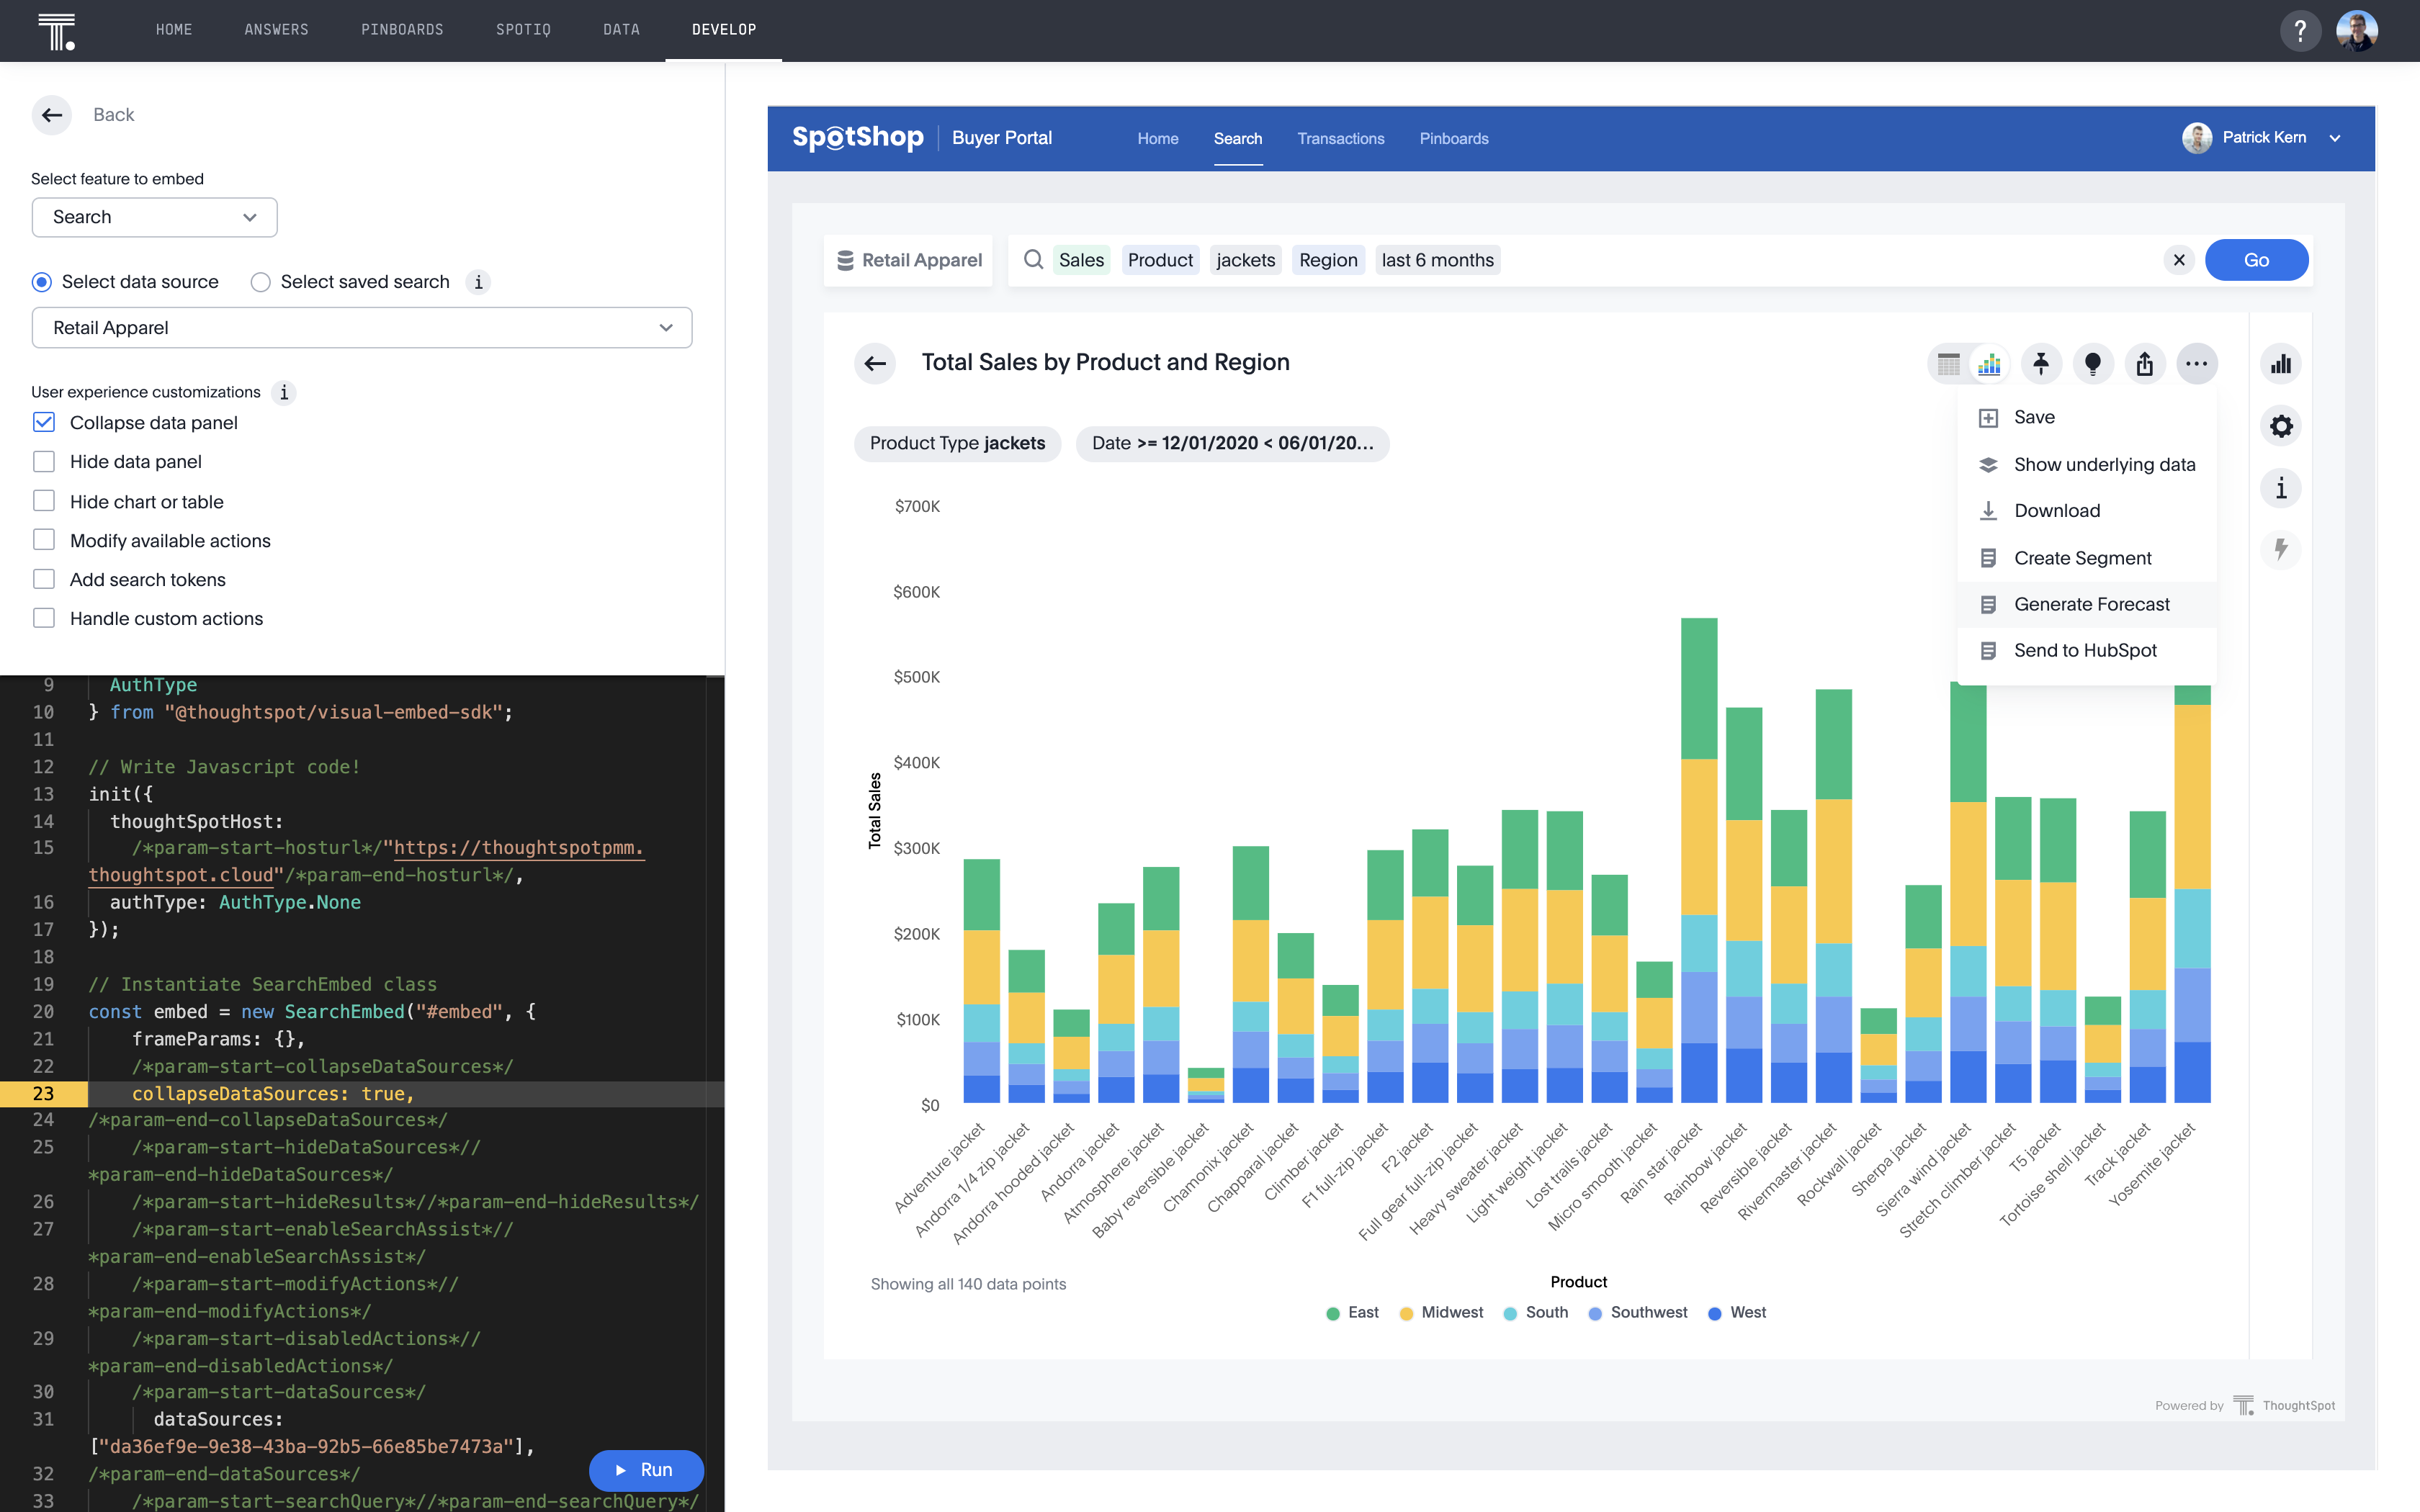This screenshot has width=2420, height=1512.
Task: Open chart settings gear icon
Action: 2281,427
